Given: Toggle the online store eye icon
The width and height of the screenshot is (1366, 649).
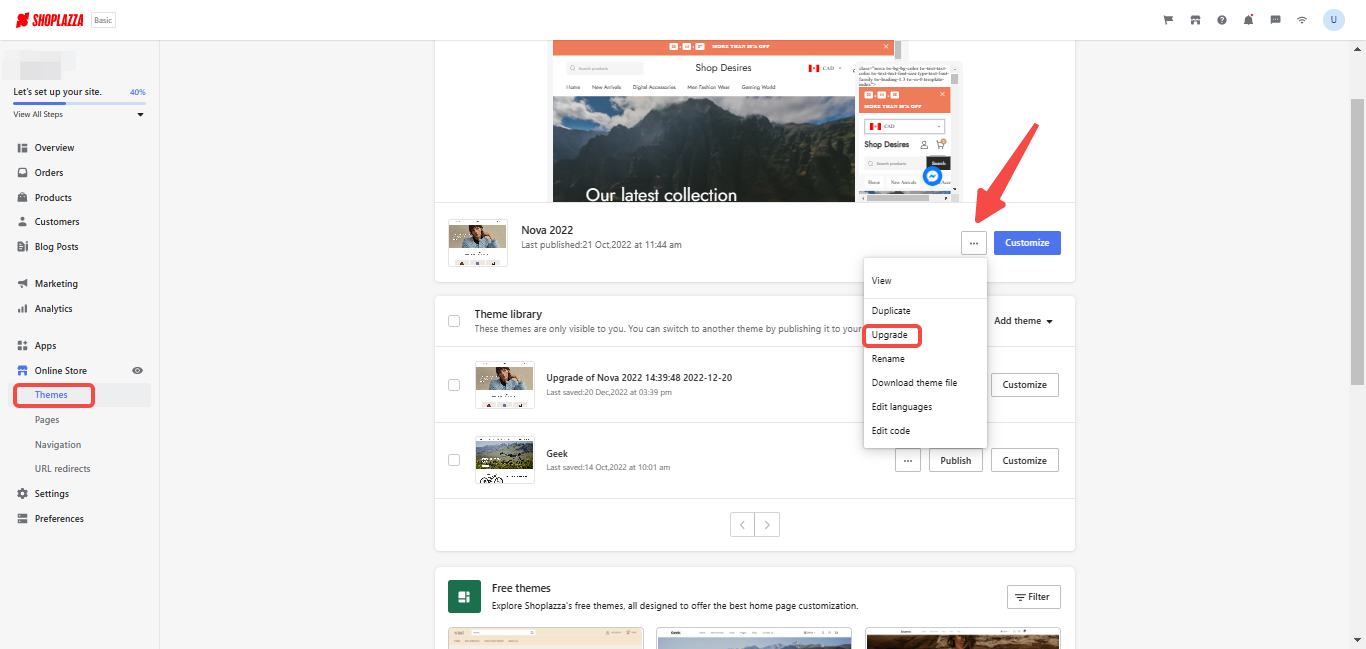Looking at the screenshot, I should point(138,371).
